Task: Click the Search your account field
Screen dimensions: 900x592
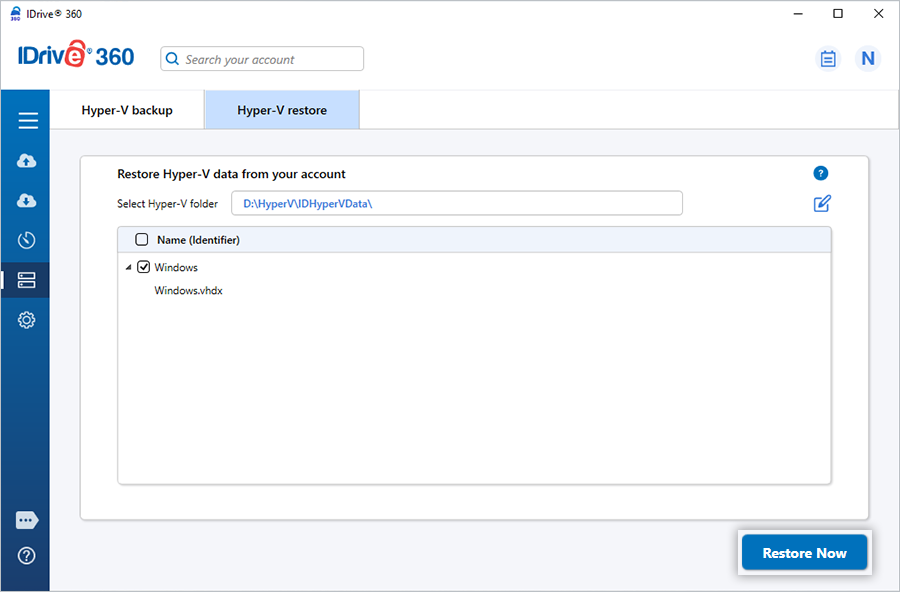Action: pyautogui.click(x=270, y=59)
